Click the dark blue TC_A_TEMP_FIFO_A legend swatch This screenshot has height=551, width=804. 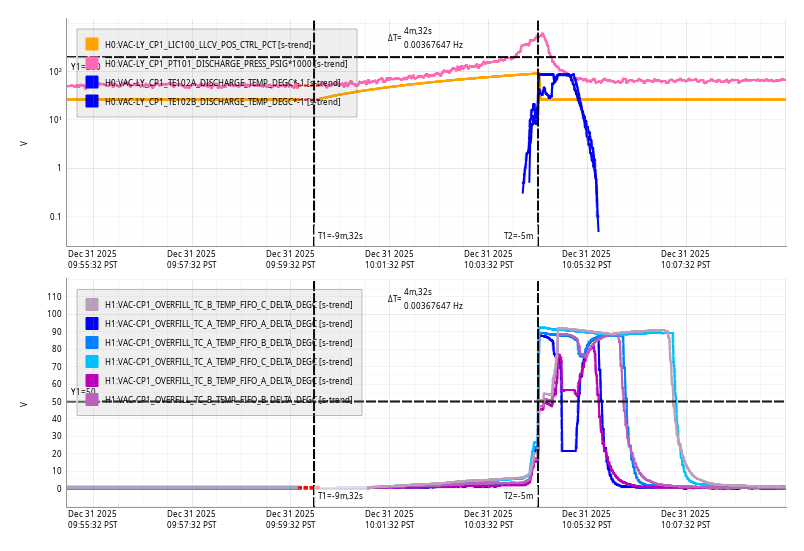point(92,323)
